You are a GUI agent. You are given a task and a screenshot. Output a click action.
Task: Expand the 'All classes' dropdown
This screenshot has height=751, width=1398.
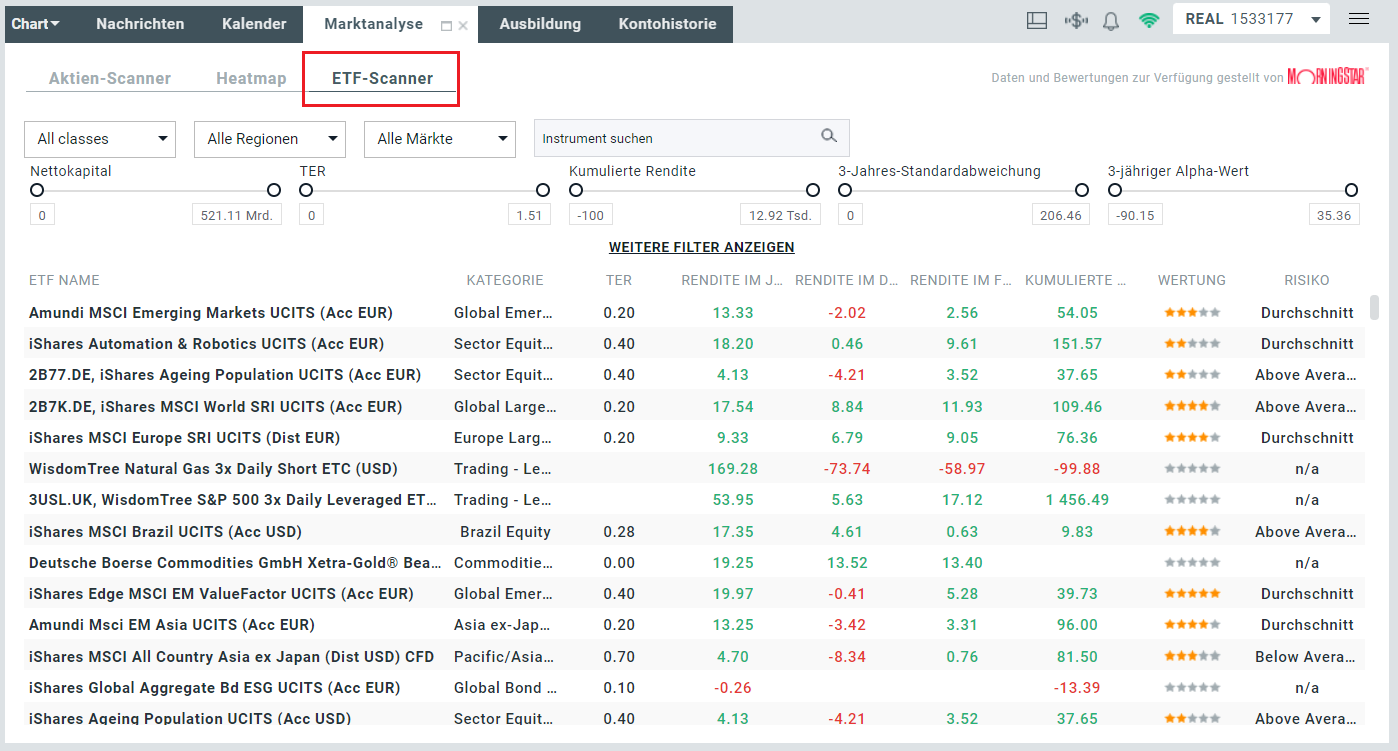pyautogui.click(x=99, y=138)
